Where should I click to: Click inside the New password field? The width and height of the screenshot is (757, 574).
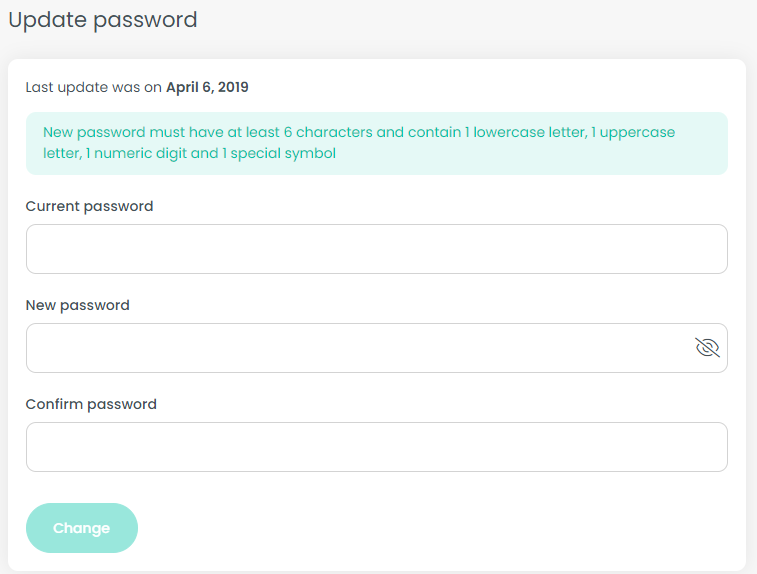tap(360, 348)
